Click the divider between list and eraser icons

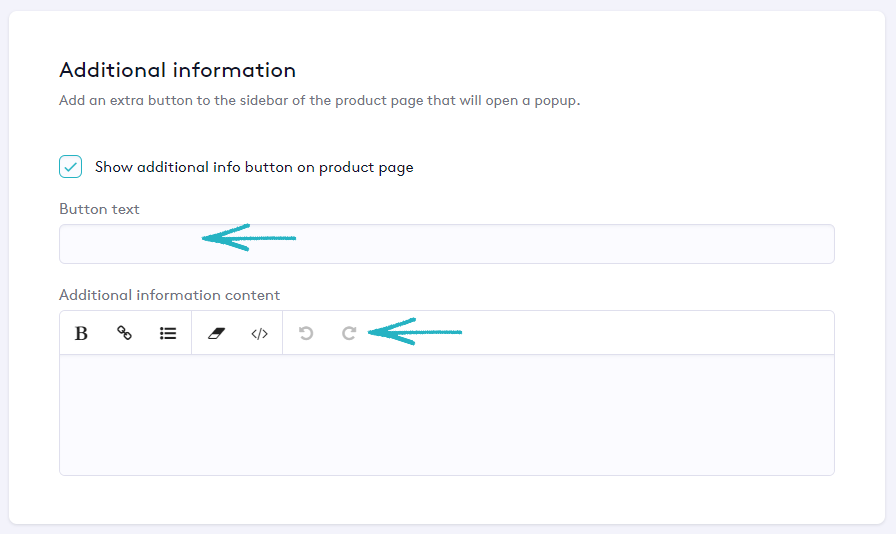pos(191,333)
